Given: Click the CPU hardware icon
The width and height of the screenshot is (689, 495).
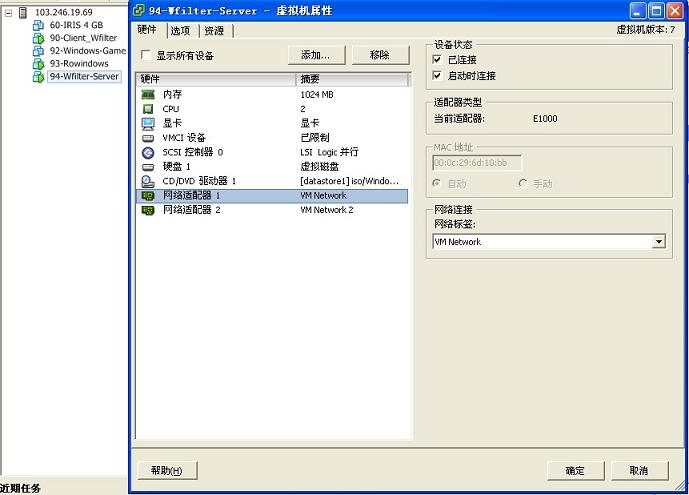Looking at the screenshot, I should [x=148, y=108].
